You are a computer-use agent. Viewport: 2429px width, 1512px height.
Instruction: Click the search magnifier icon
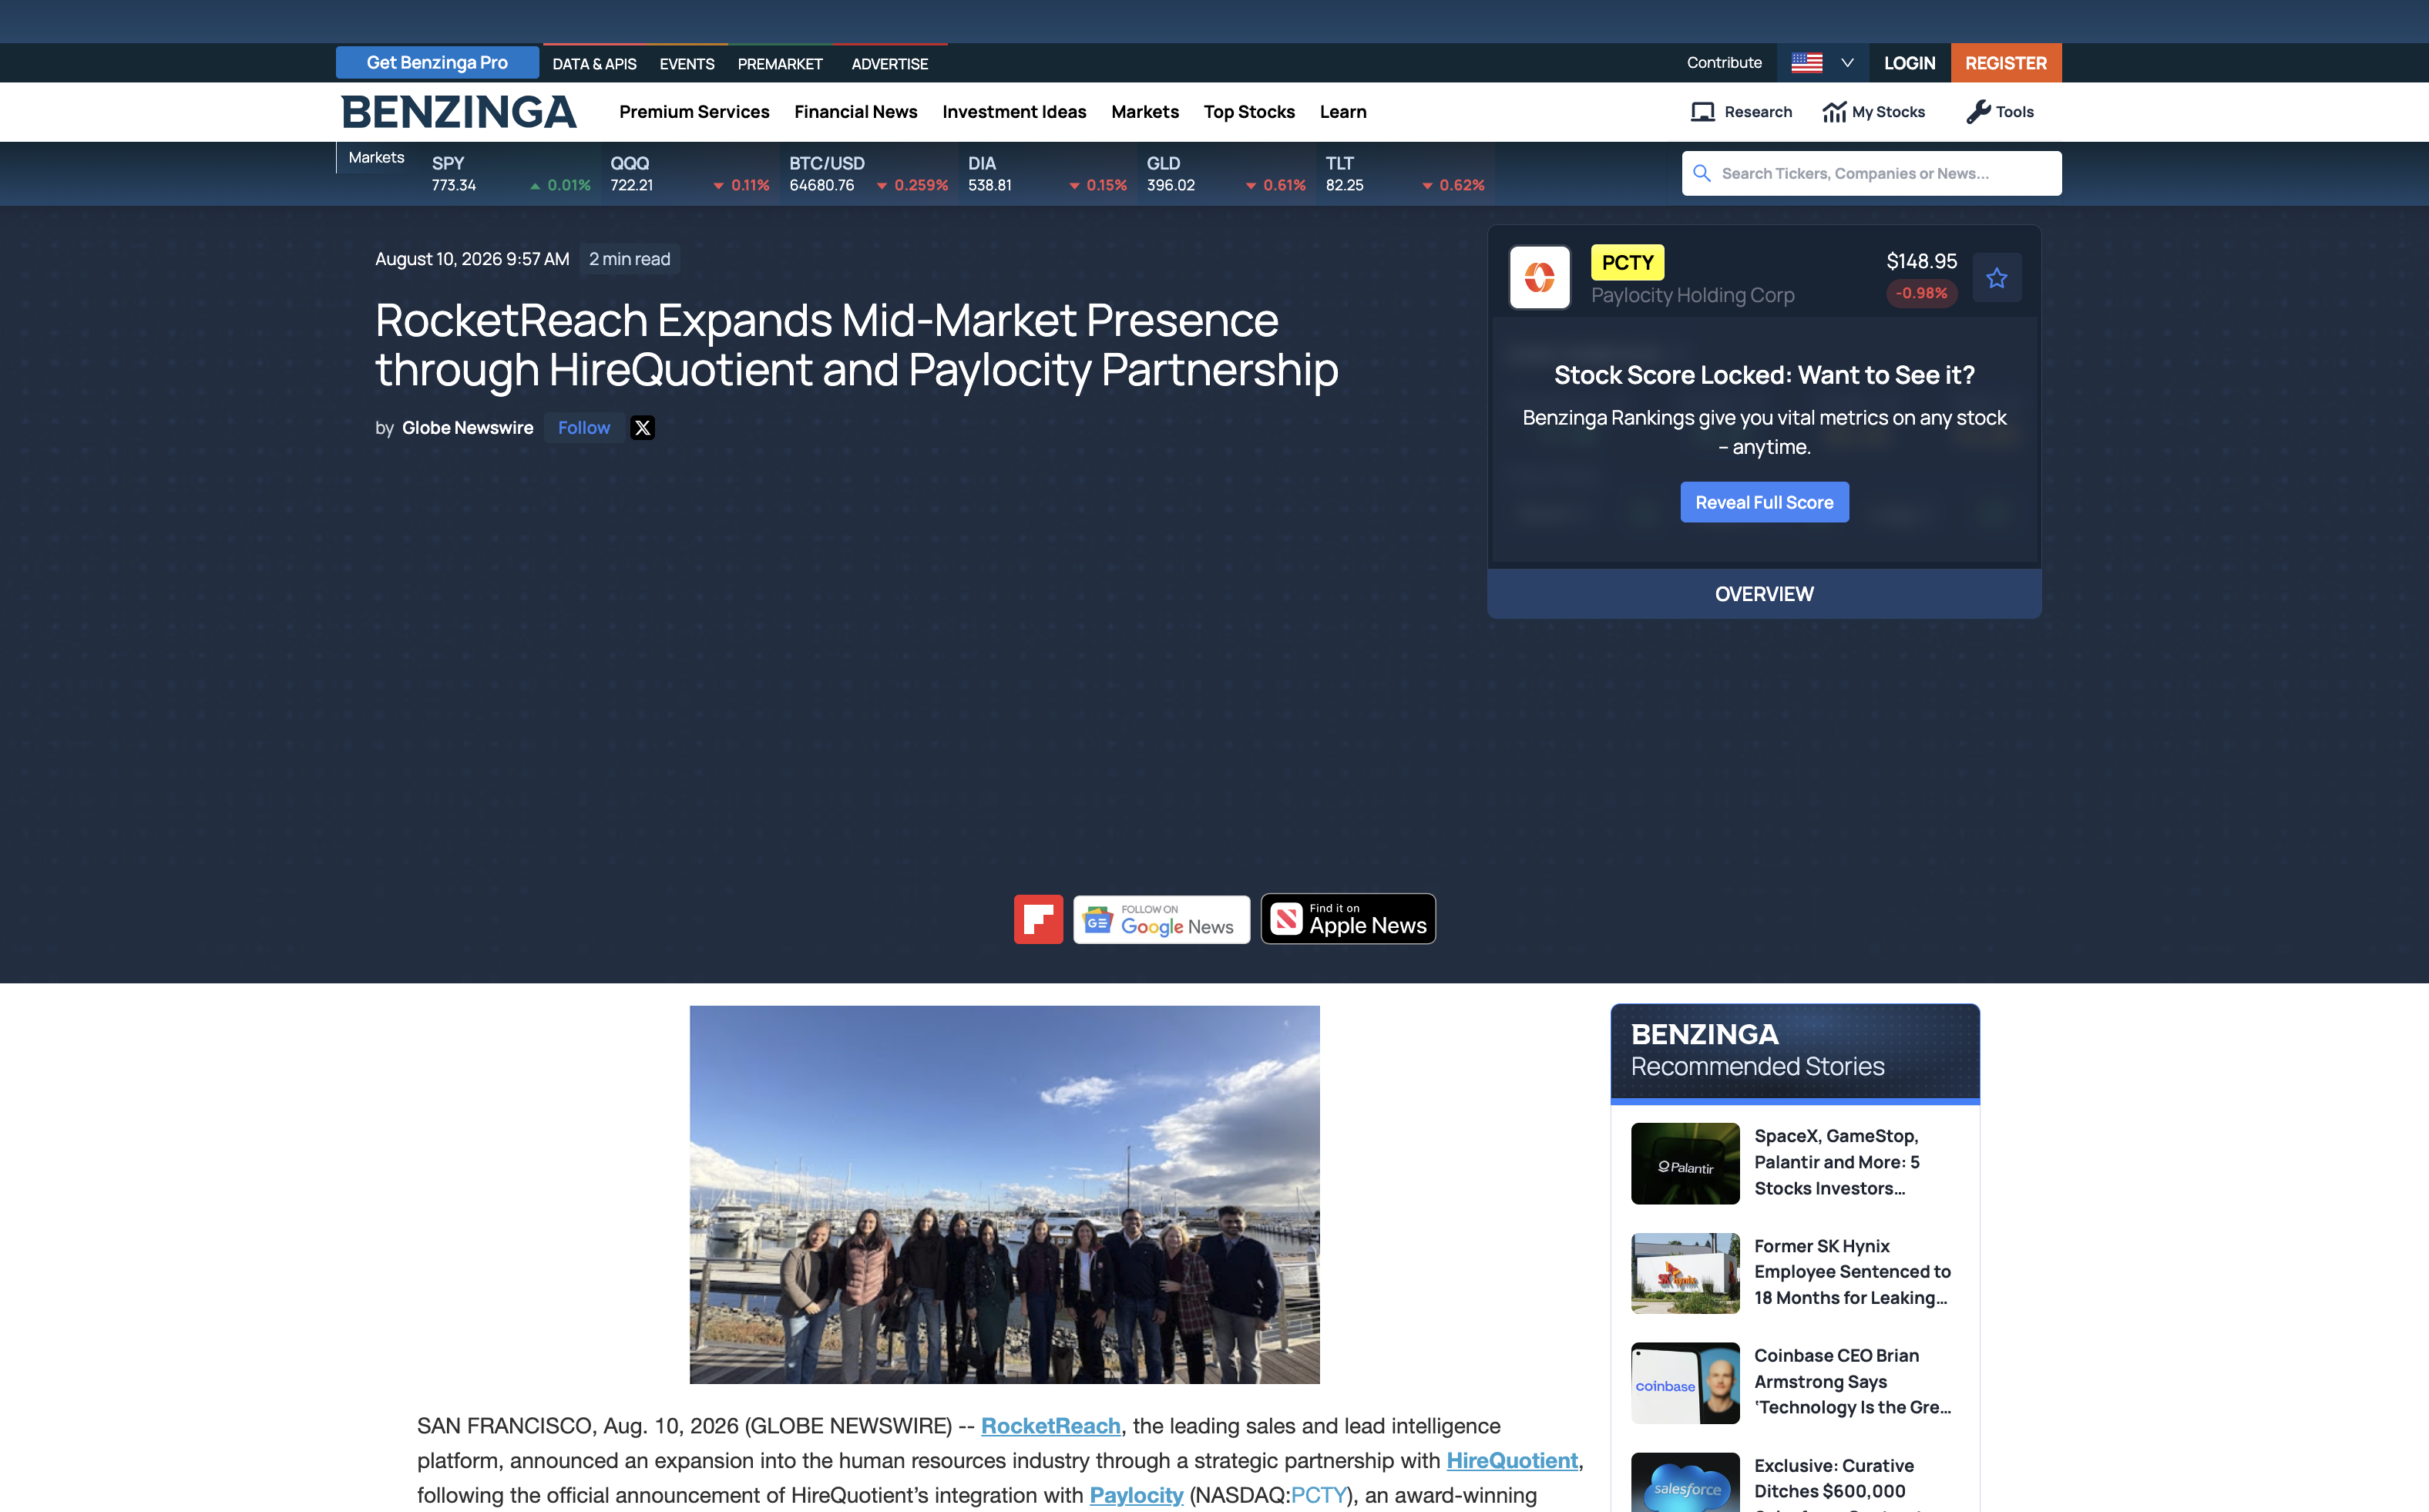tap(1702, 173)
